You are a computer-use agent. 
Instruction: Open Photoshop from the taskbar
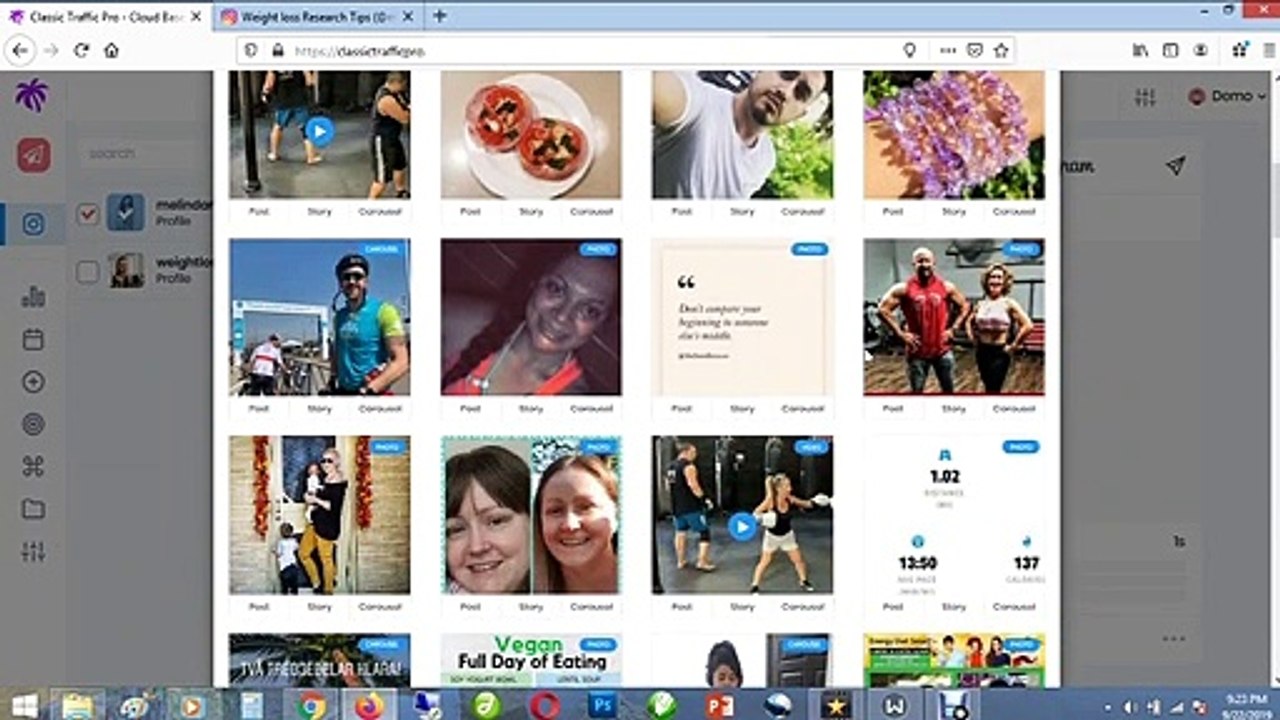pos(602,705)
